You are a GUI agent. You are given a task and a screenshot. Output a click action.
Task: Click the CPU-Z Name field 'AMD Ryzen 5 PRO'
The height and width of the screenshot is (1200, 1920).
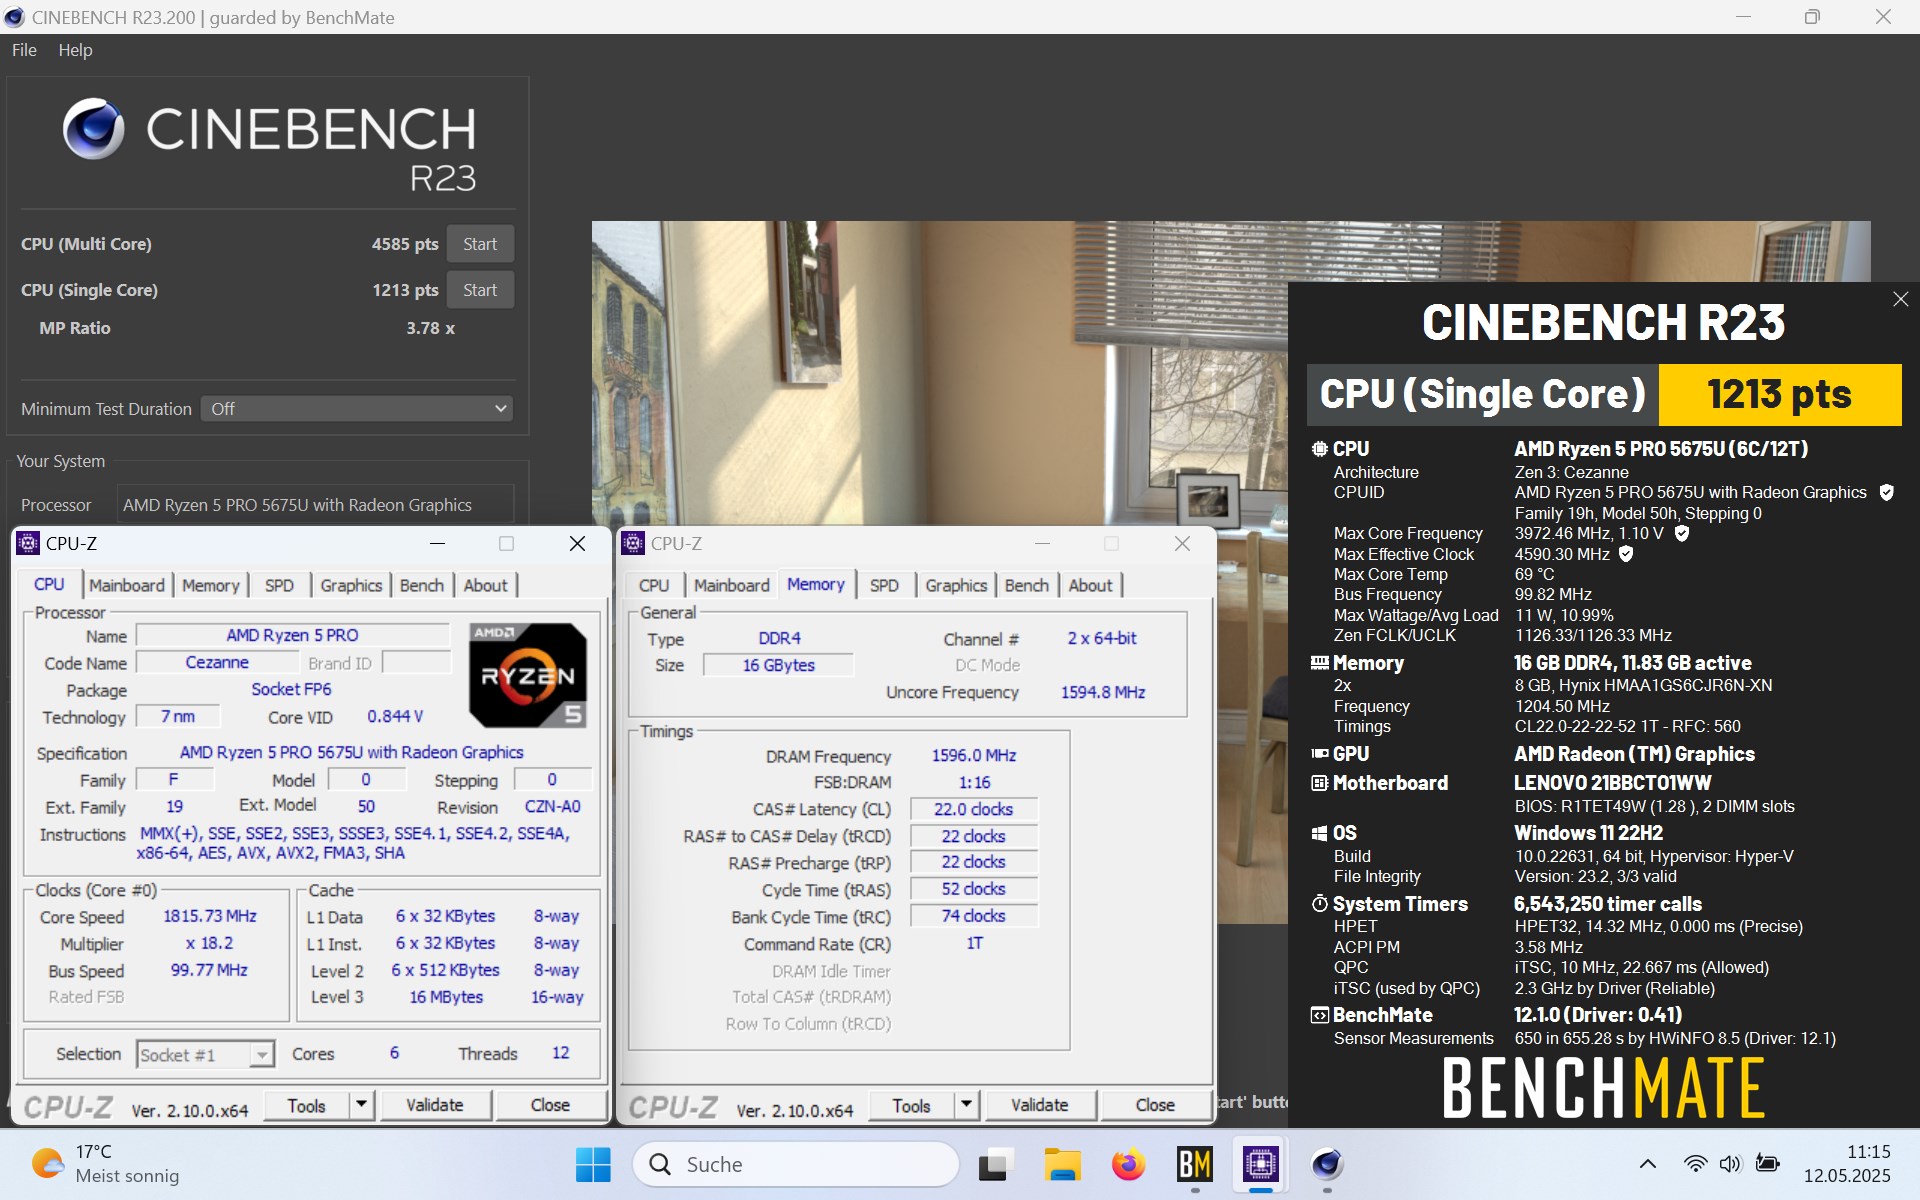[x=292, y=635]
